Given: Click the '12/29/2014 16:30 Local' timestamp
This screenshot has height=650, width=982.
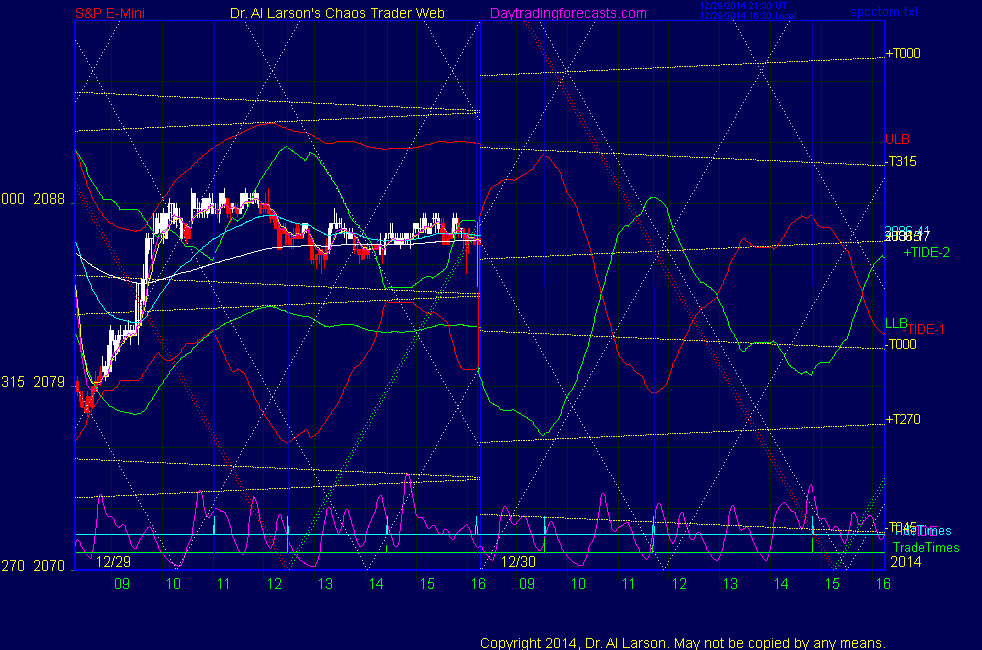Looking at the screenshot, I should pos(748,16).
